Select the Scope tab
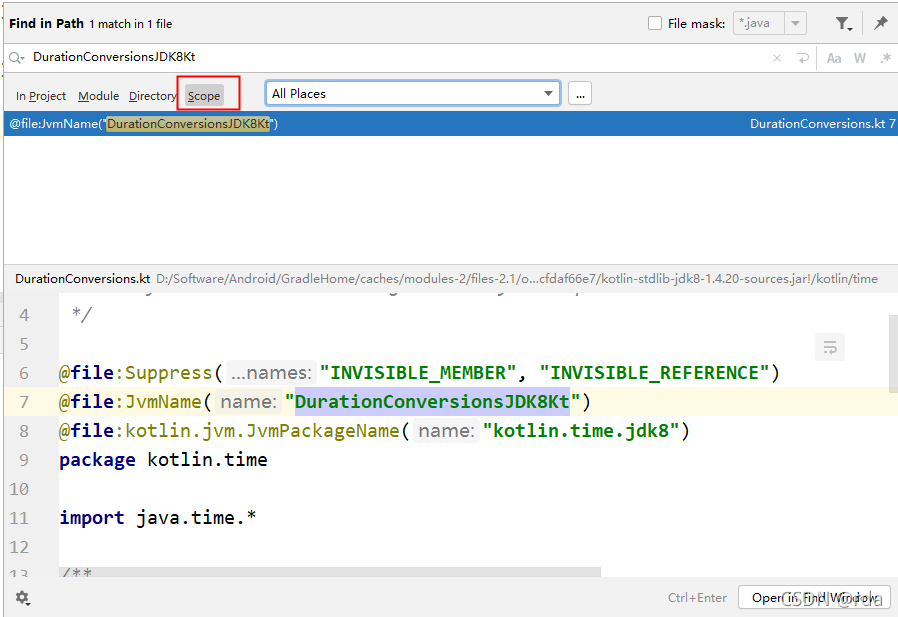 [204, 96]
